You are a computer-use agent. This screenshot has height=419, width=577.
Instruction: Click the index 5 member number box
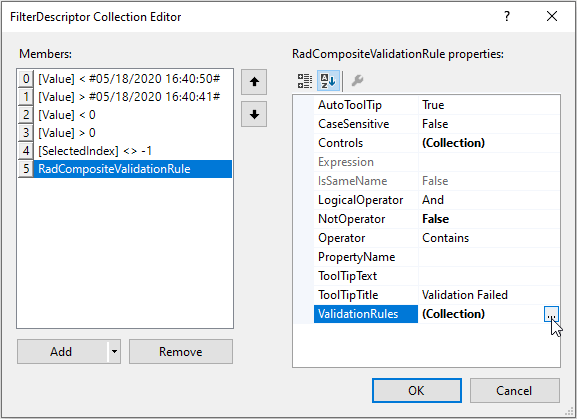pos(26,169)
